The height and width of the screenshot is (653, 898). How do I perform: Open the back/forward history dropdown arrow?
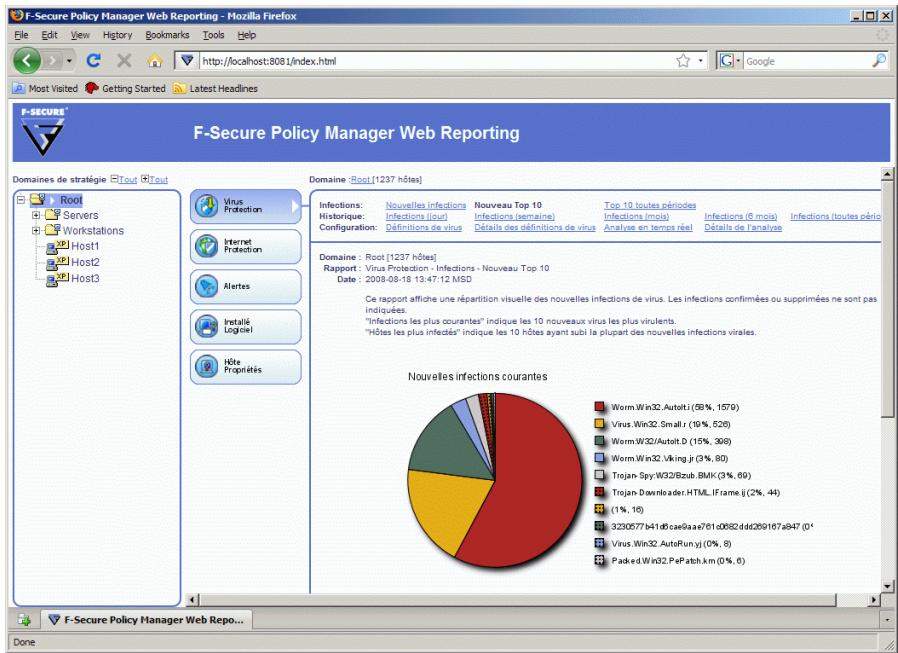coord(69,61)
